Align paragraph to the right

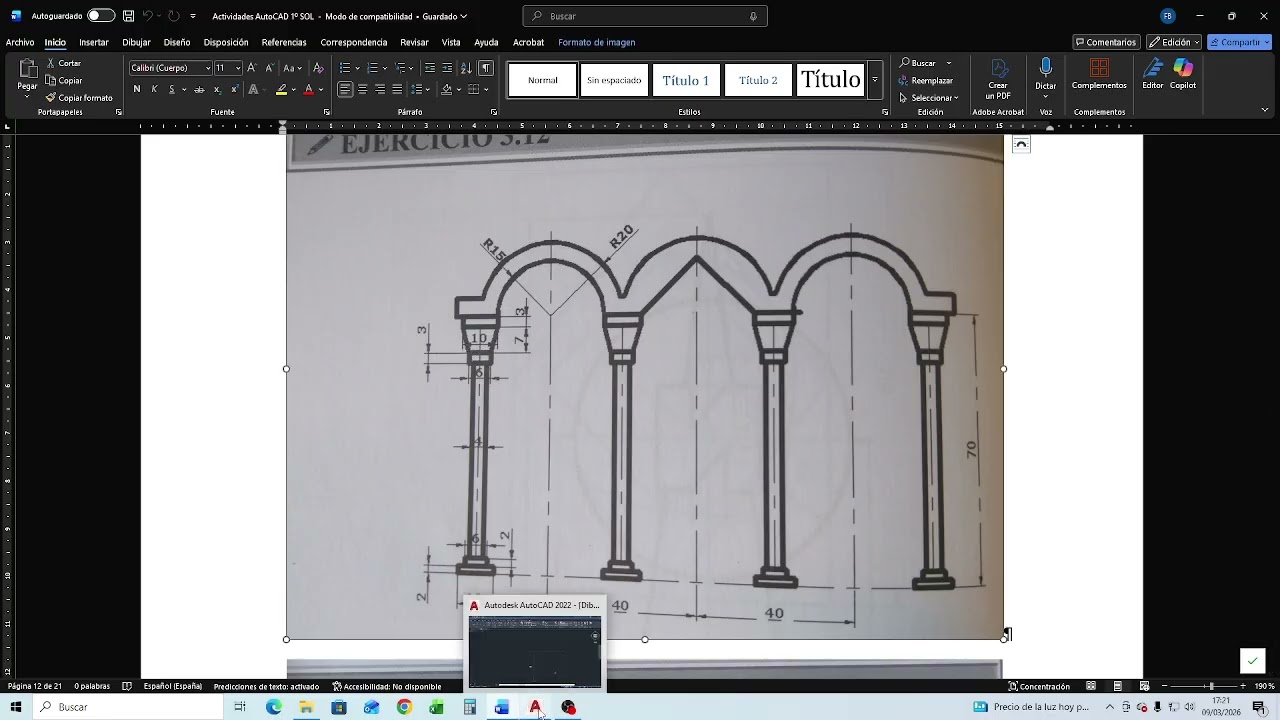tap(380, 89)
